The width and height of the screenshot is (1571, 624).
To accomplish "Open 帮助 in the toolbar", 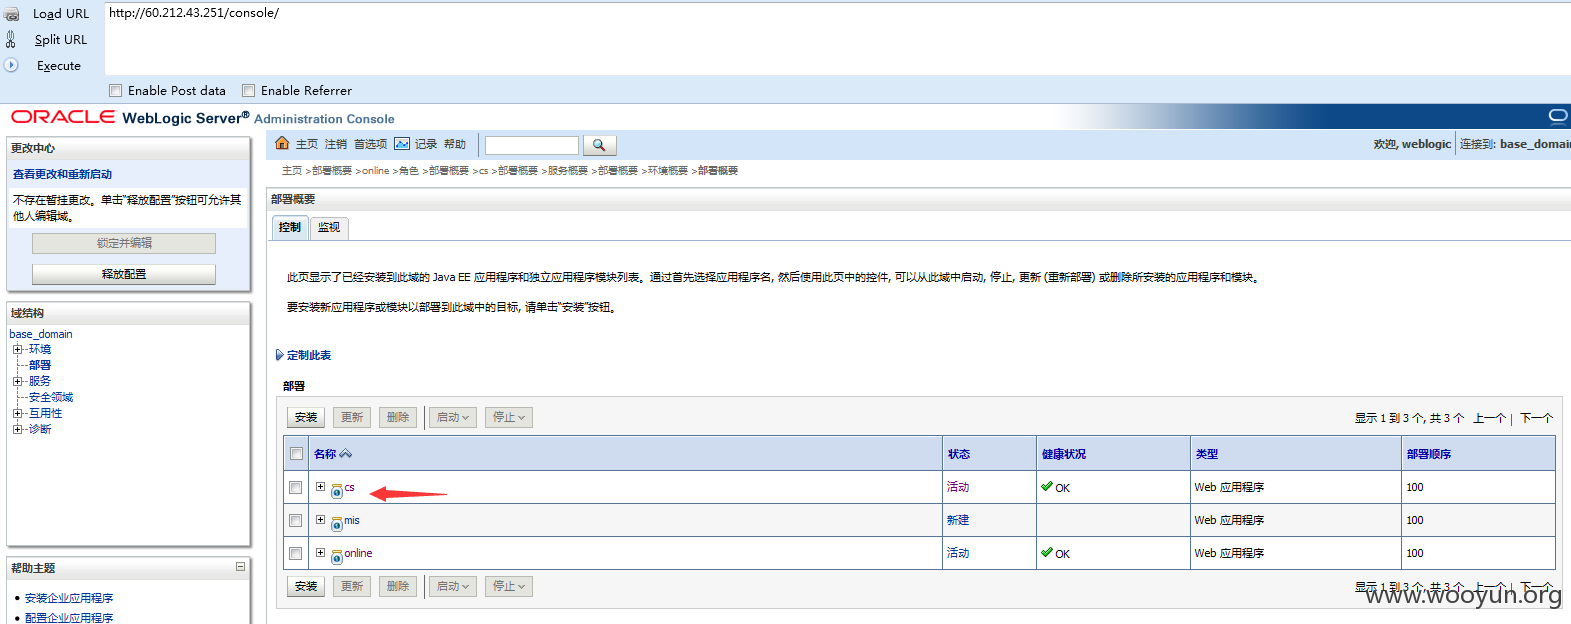I will [x=455, y=144].
